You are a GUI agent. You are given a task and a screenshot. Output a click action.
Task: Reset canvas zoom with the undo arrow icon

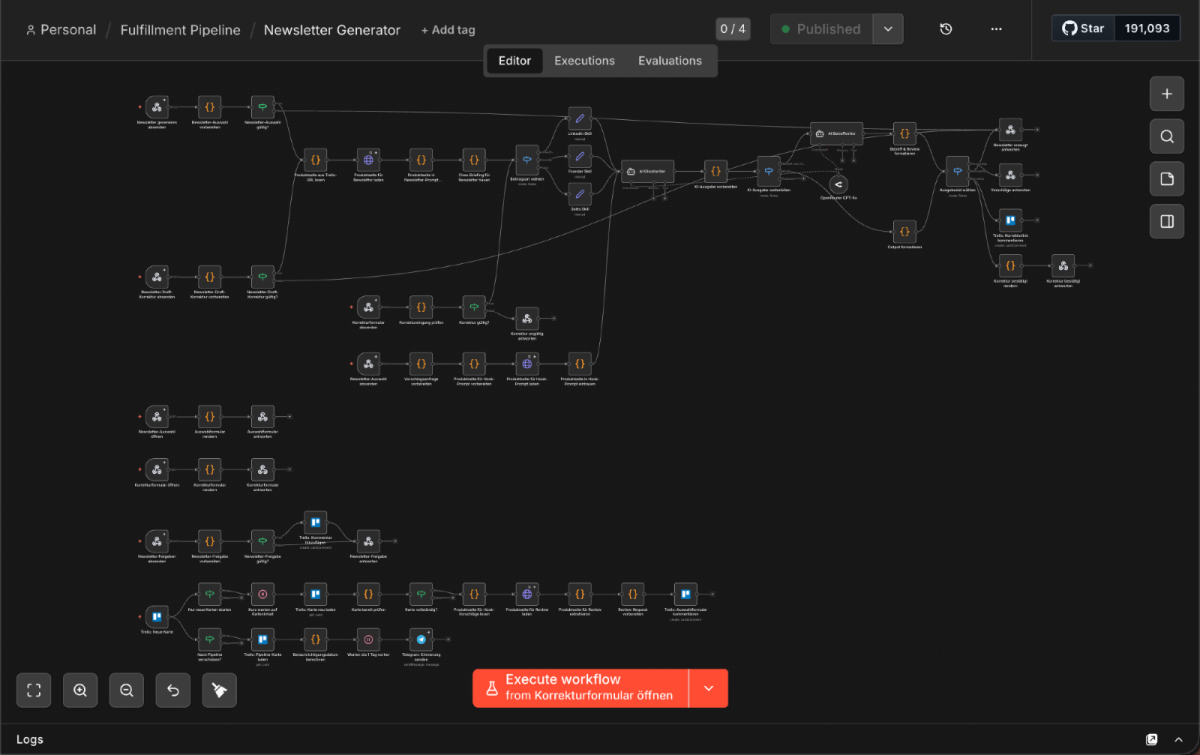point(173,690)
